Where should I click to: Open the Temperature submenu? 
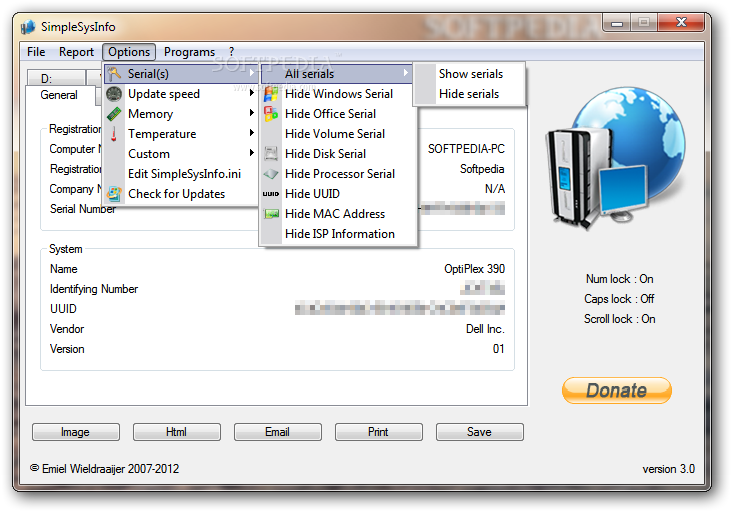[x=181, y=134]
